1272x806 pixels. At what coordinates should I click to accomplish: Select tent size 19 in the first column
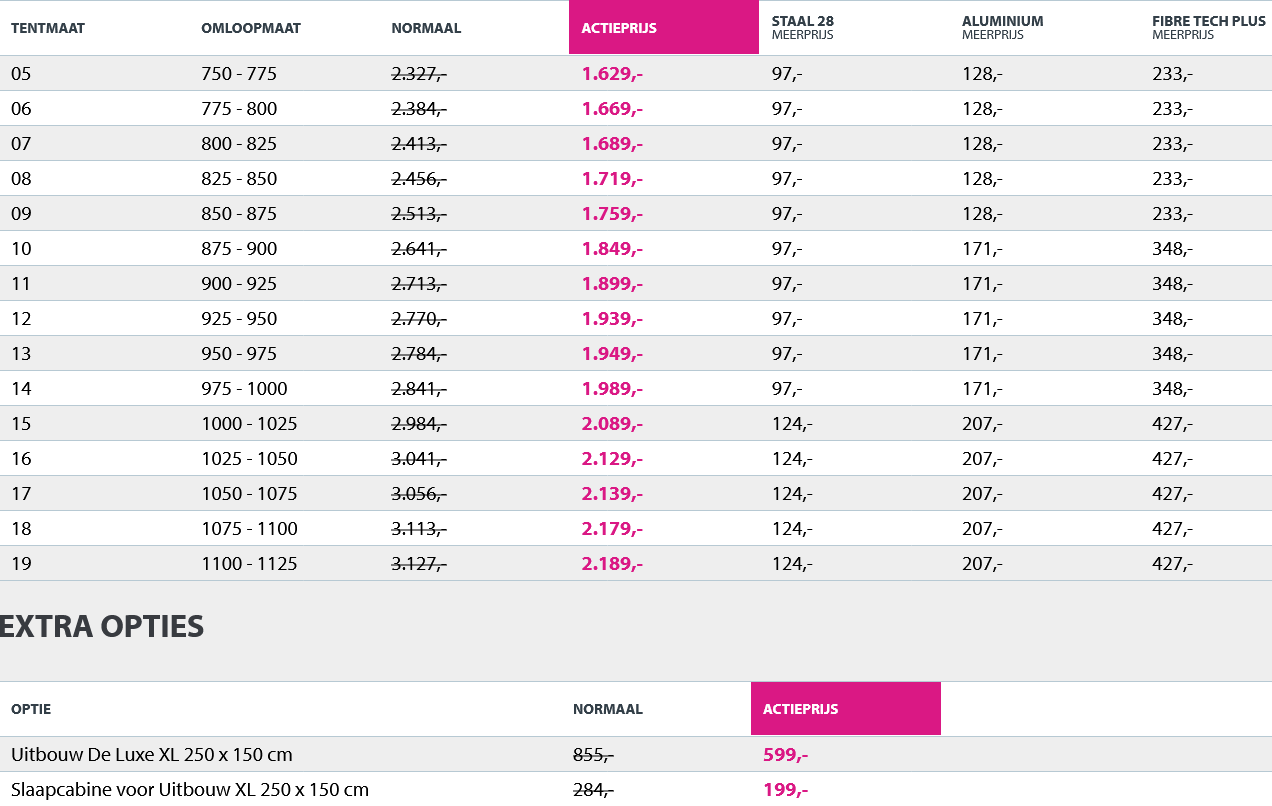click(22, 564)
